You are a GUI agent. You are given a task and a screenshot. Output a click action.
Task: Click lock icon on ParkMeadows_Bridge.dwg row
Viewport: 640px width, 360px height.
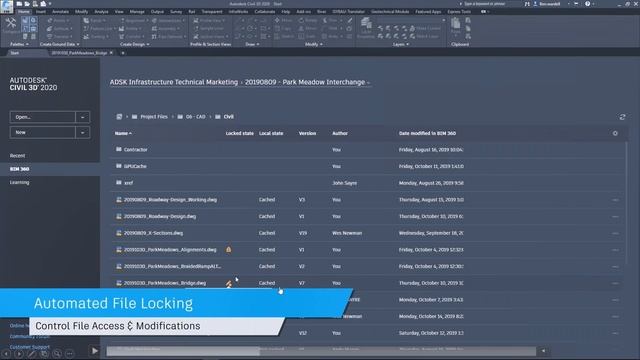coord(229,283)
